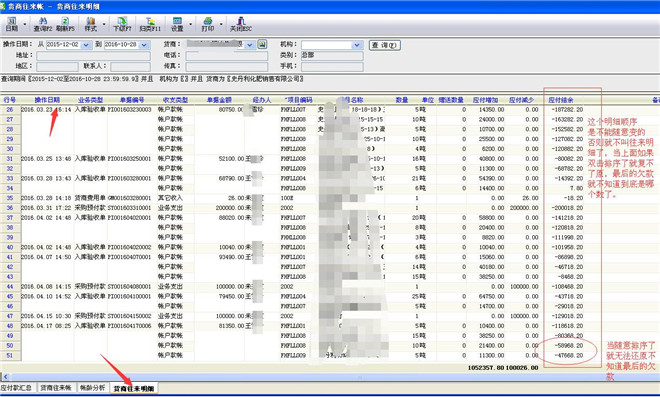The image size is (660, 397).
Task: Expand the start date 2015-12-02 dropdown
Action: [86, 45]
